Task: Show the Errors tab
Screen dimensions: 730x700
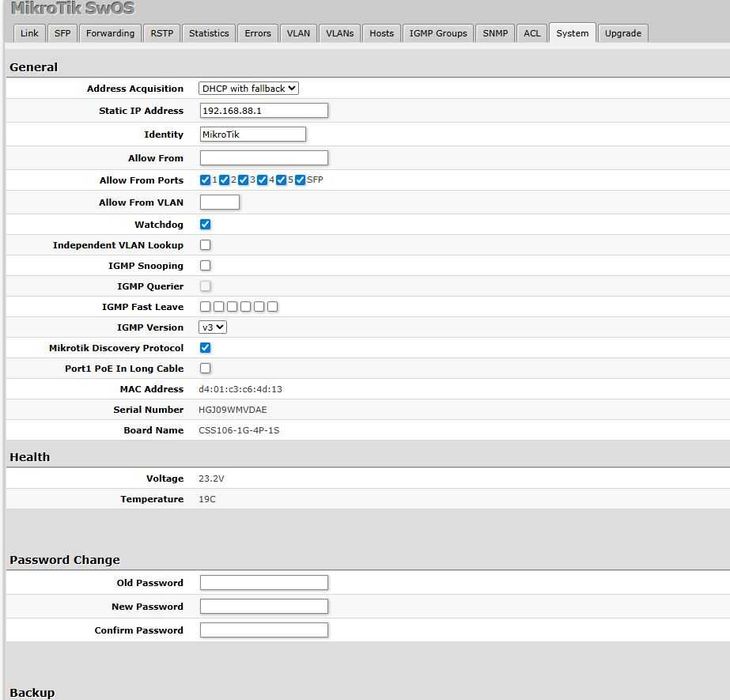Action: [257, 34]
